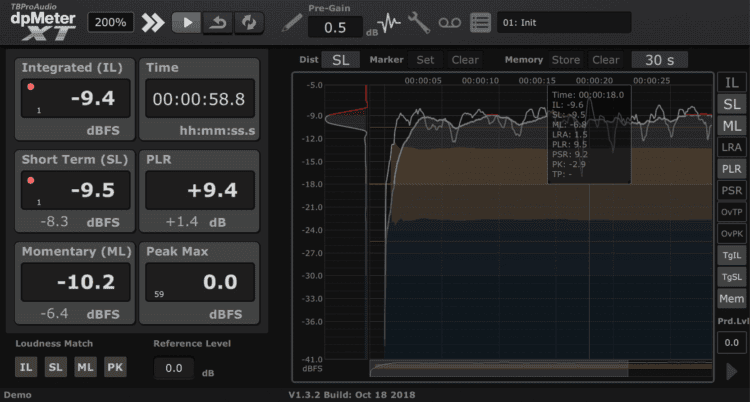Click the play triangle below Prd.Lvl
Viewport: 750px width, 402px height.
(x=732, y=371)
